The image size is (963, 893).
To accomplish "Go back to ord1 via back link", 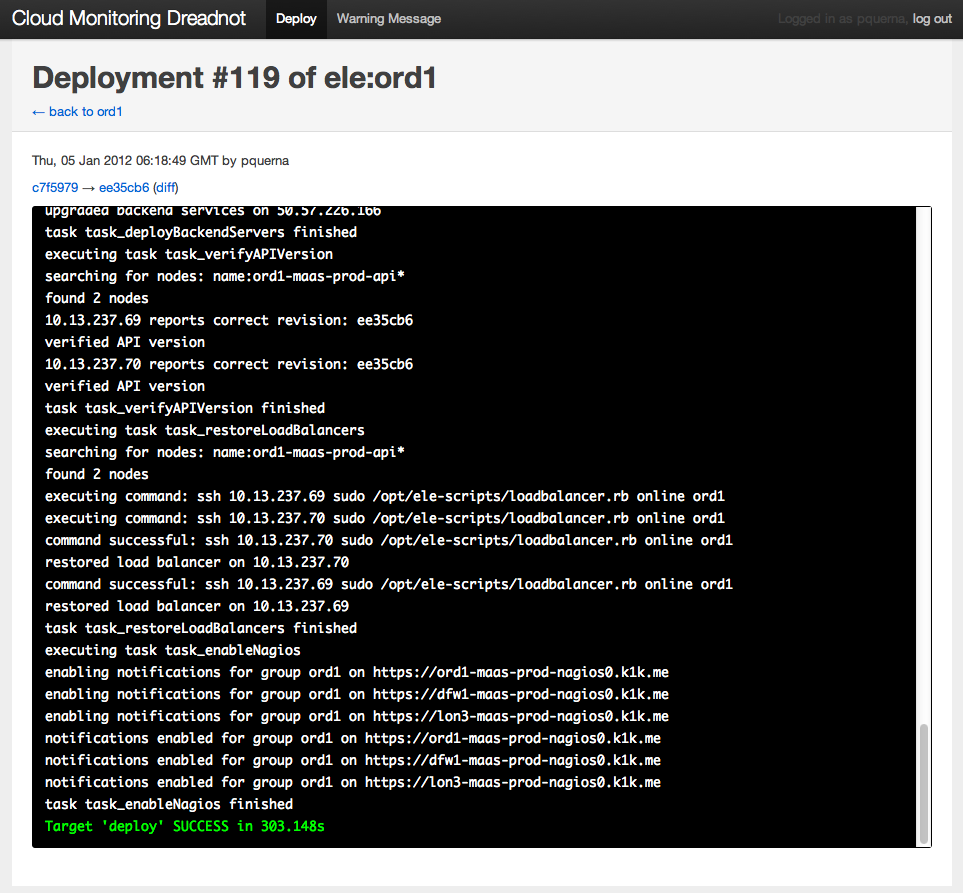I will coord(77,112).
